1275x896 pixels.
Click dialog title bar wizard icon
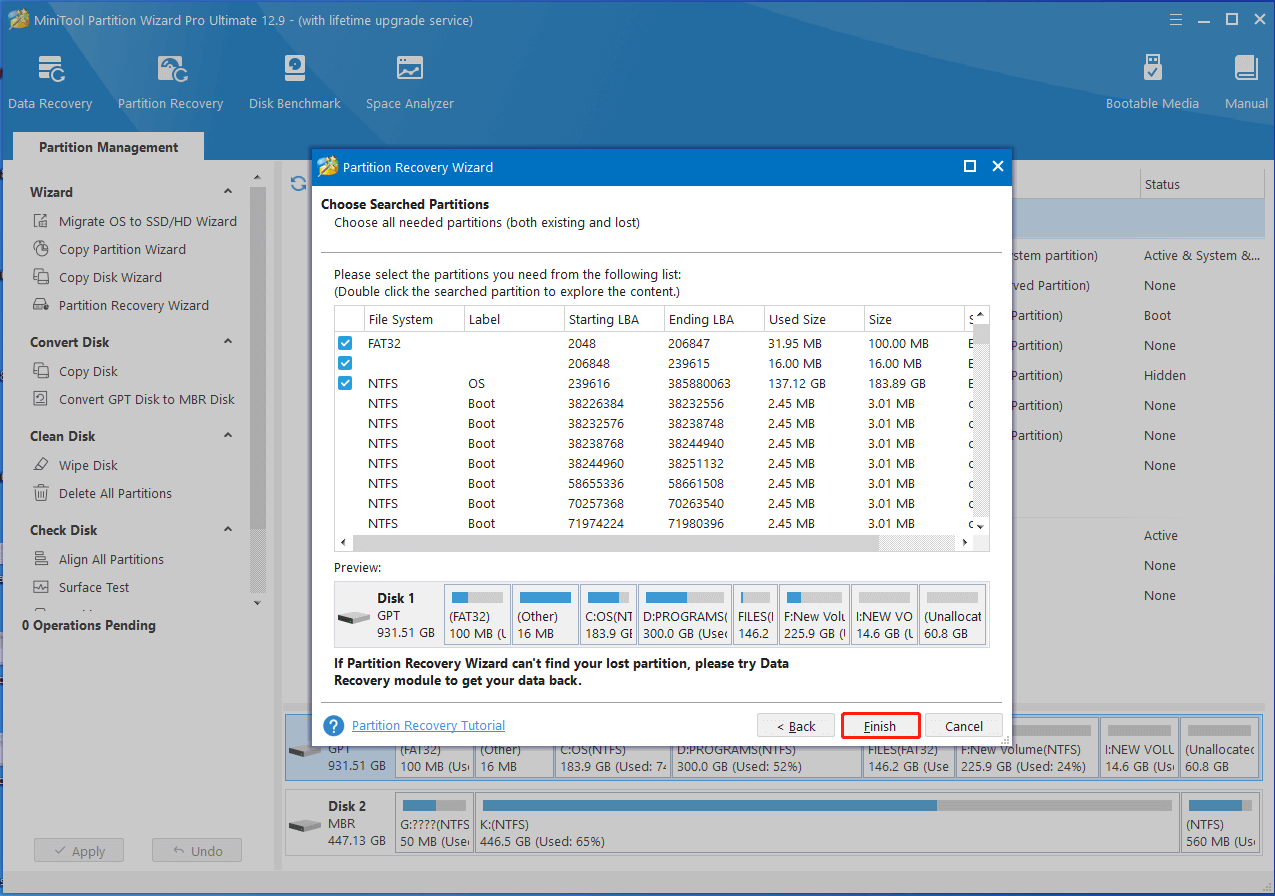coord(327,167)
